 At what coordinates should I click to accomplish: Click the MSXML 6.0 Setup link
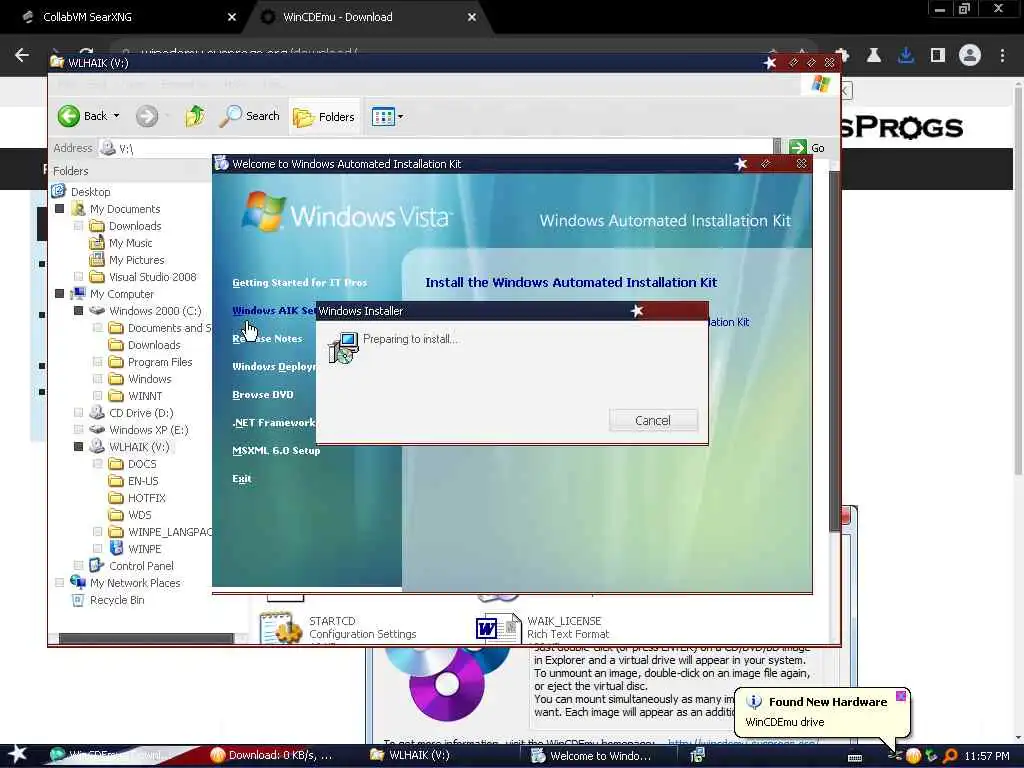click(276, 451)
